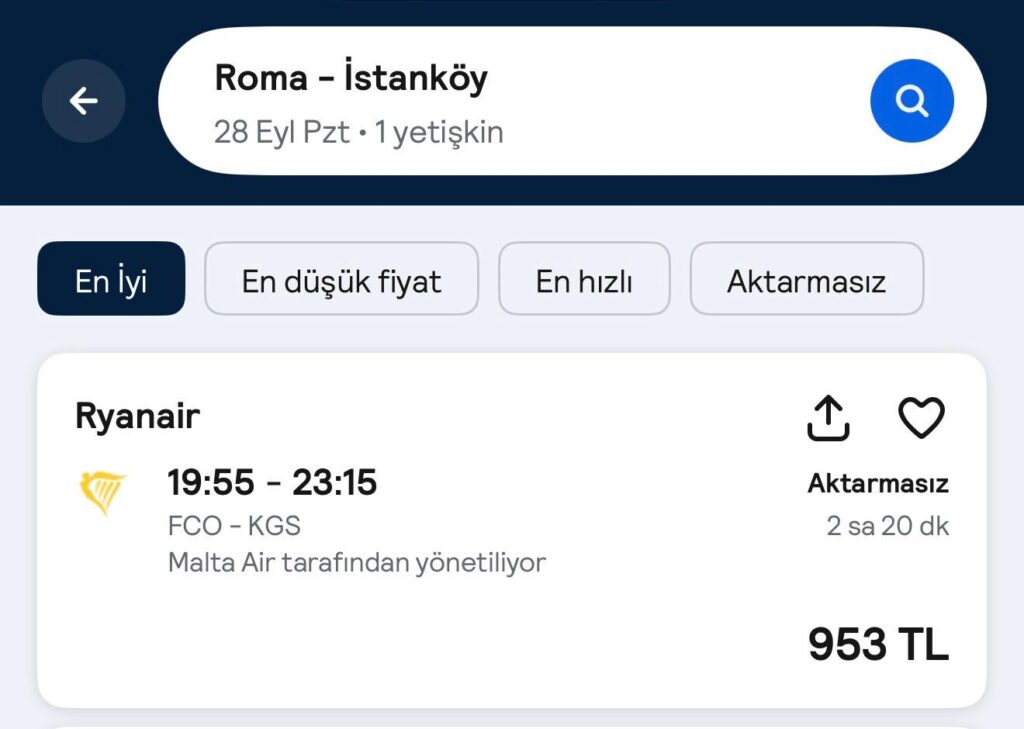
Task: Tap the FCO – KGS route text
Action: tap(234, 525)
